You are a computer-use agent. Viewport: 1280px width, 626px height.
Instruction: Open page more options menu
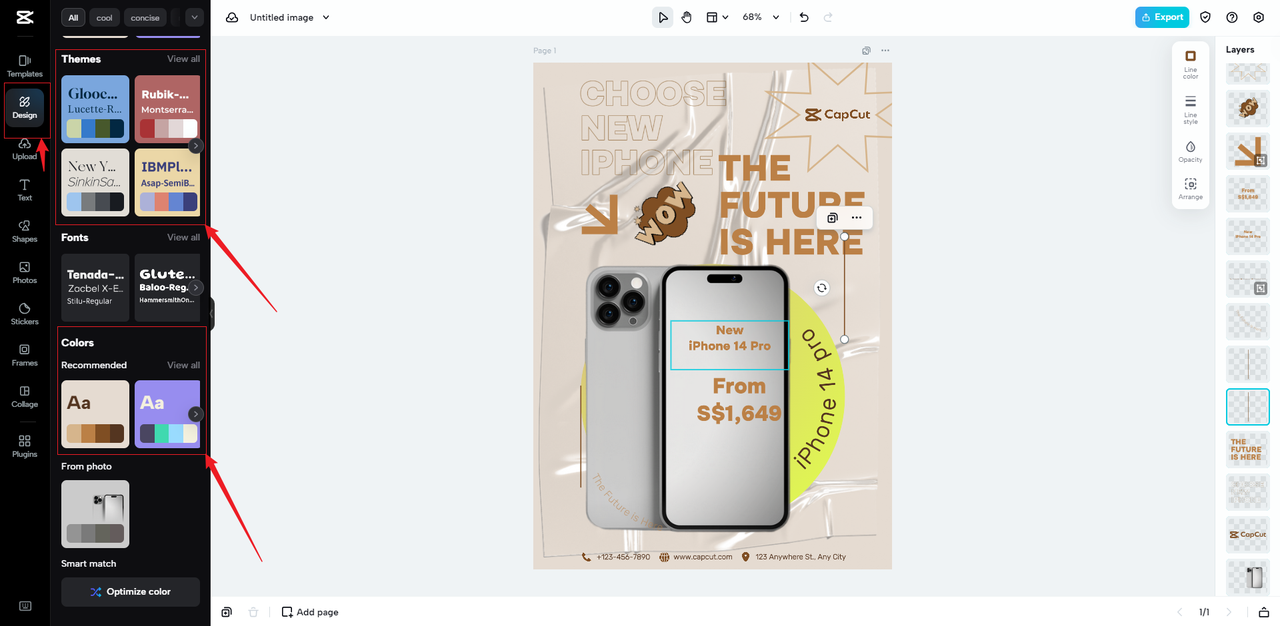point(885,50)
